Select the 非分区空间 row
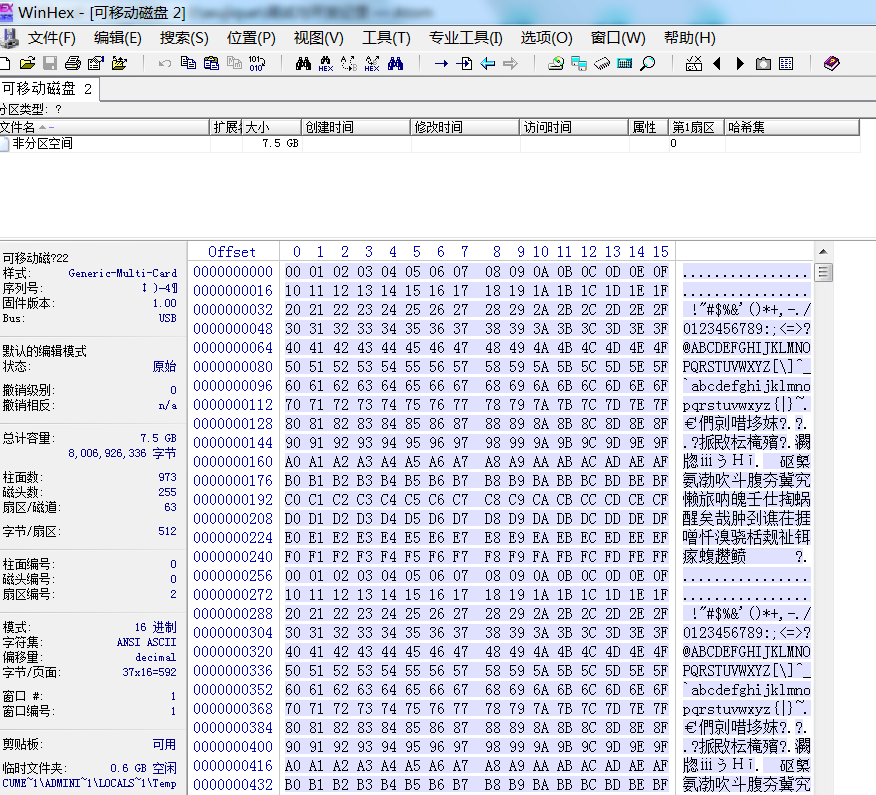 pos(429,144)
